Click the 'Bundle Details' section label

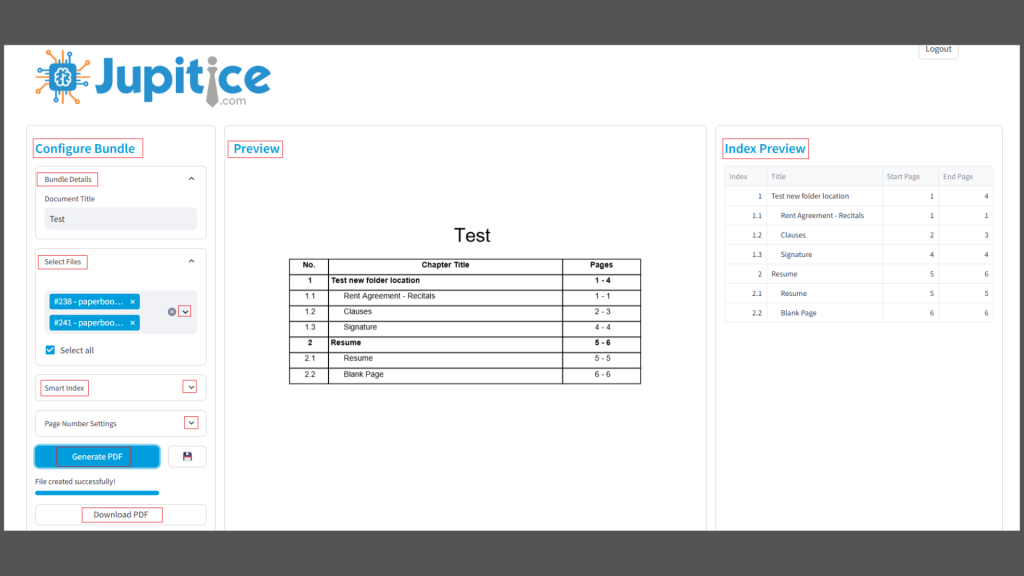click(68, 179)
